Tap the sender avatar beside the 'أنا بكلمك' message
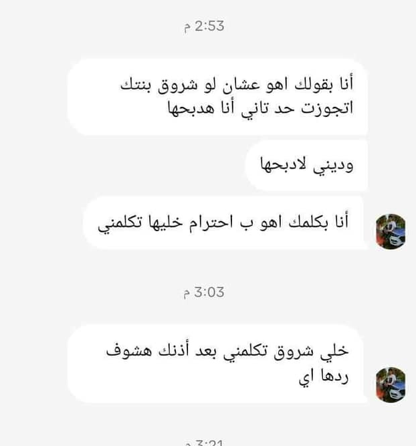Viewport: 416px width, 446px height. point(391,232)
